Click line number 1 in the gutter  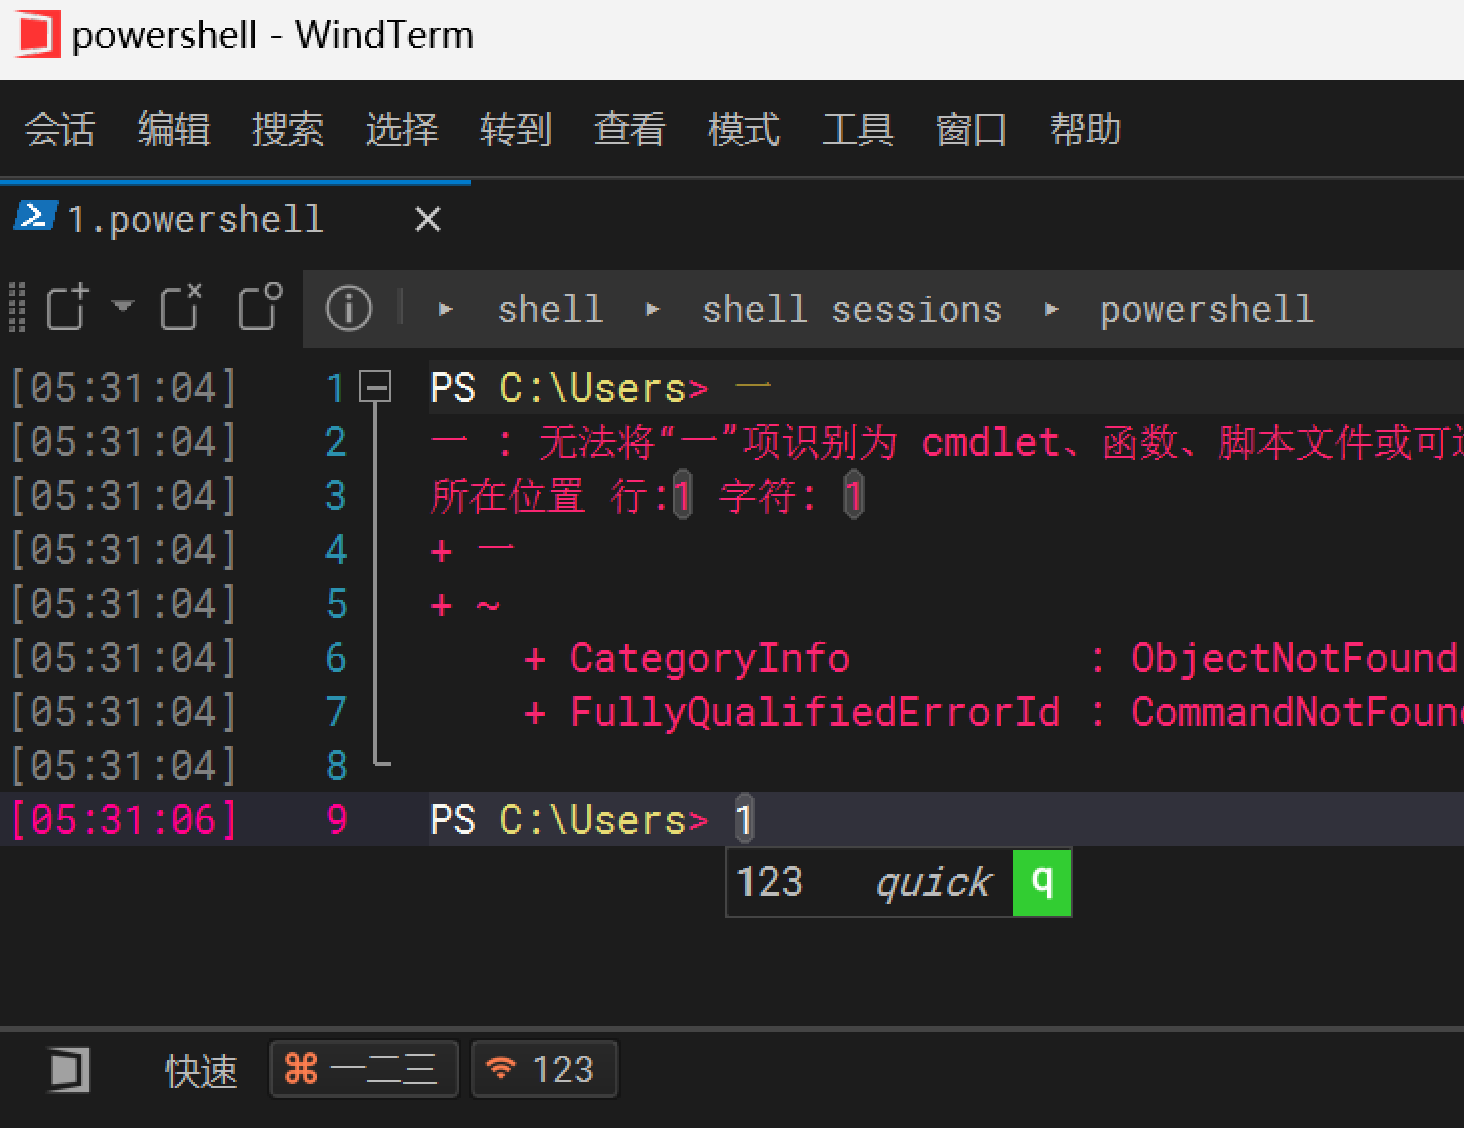click(x=336, y=388)
